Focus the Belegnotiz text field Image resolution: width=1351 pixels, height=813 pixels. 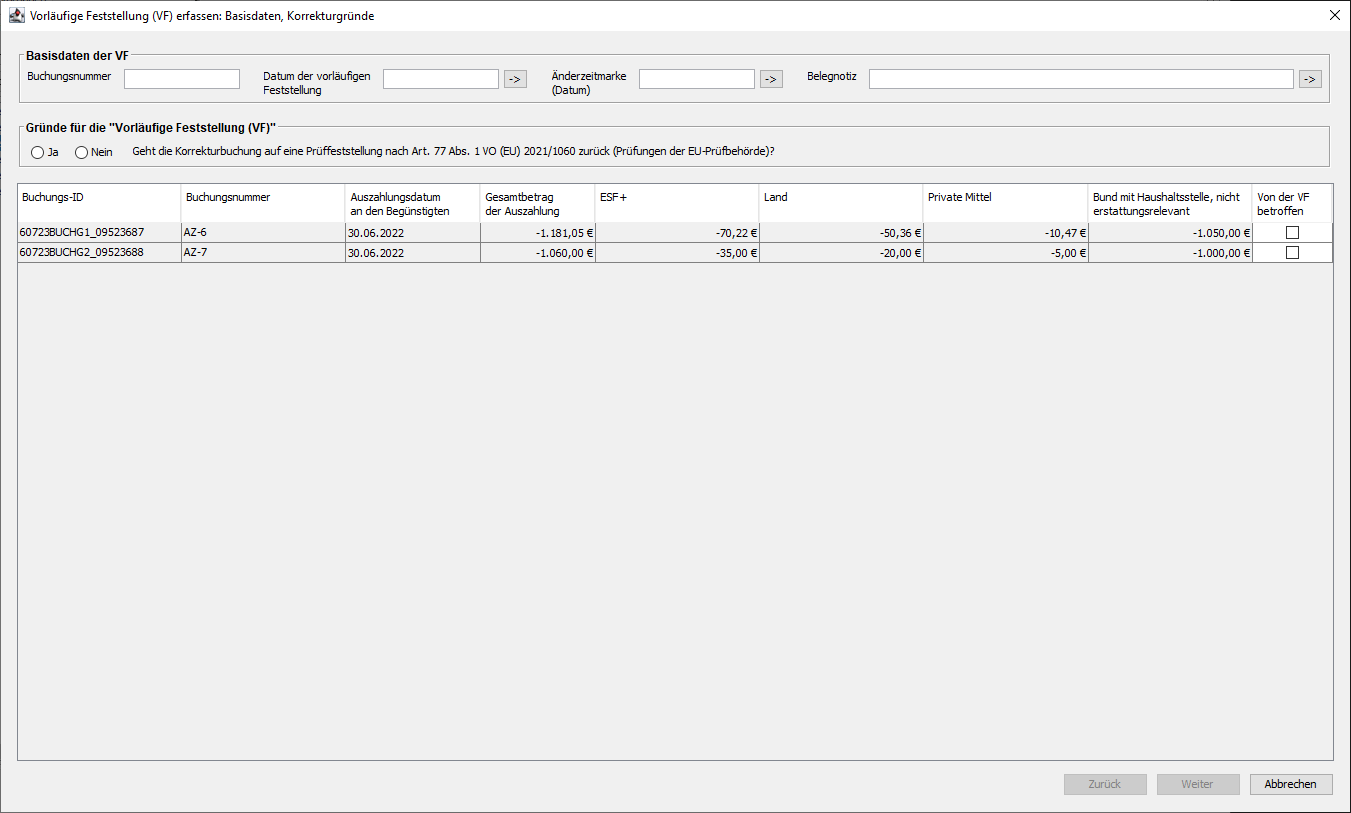pyautogui.click(x=1082, y=79)
